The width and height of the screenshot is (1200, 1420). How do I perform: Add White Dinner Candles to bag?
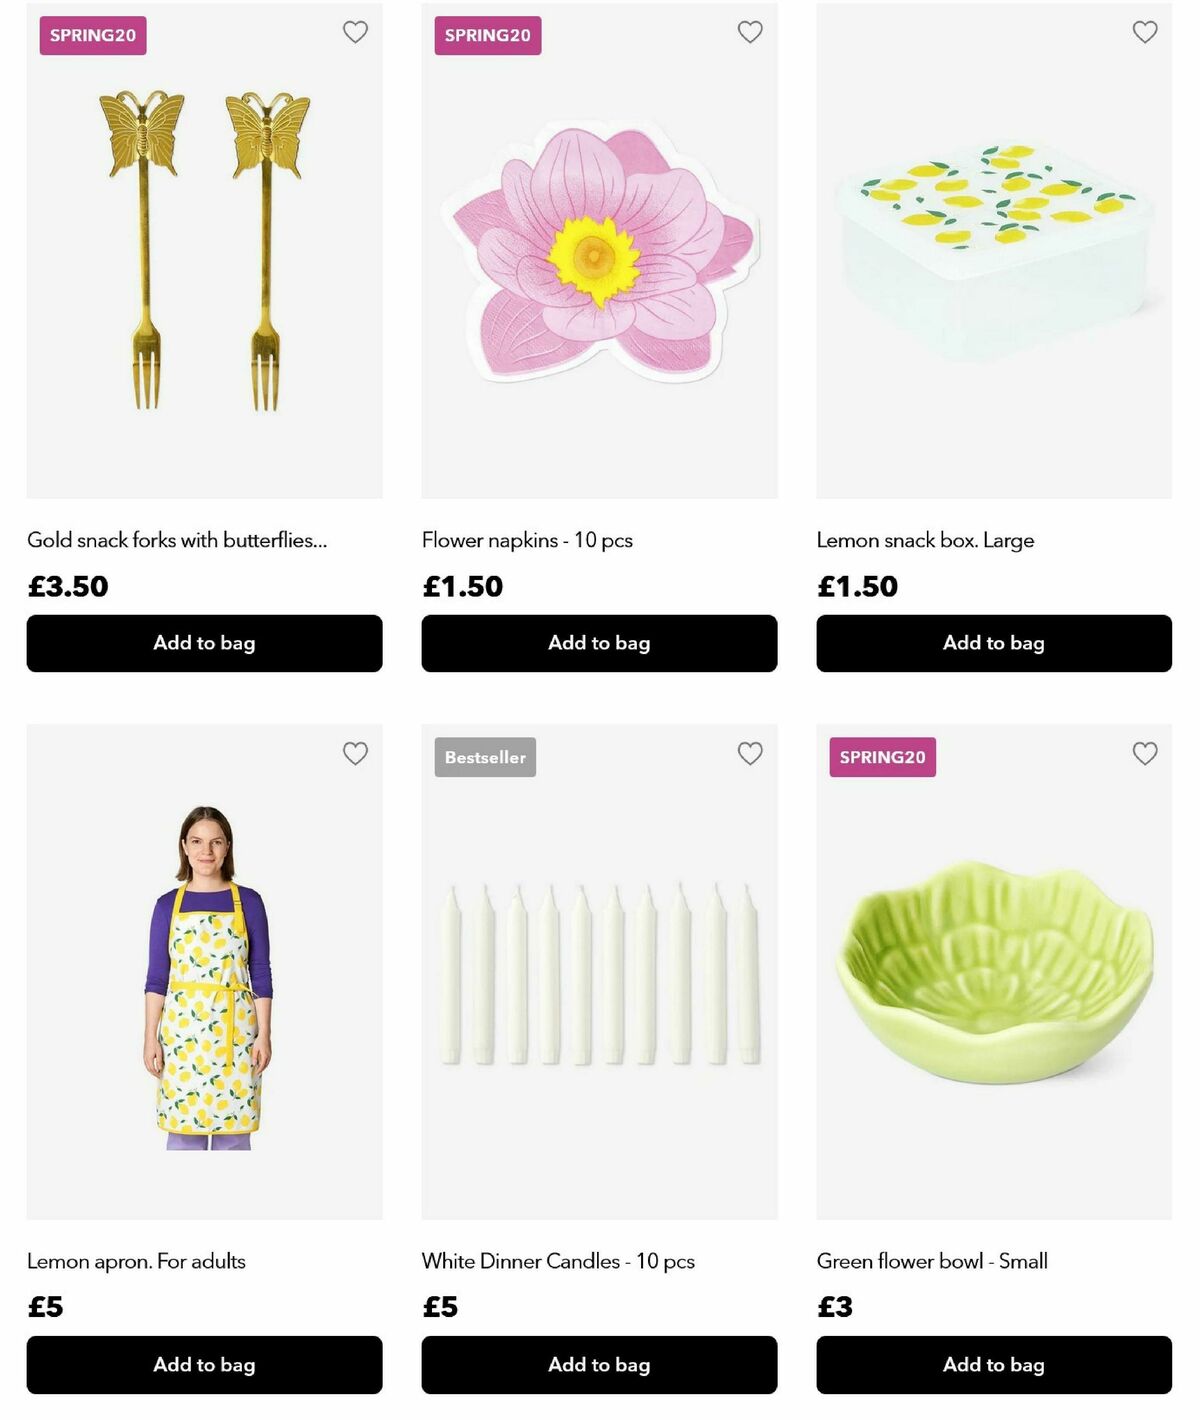[x=599, y=1365]
